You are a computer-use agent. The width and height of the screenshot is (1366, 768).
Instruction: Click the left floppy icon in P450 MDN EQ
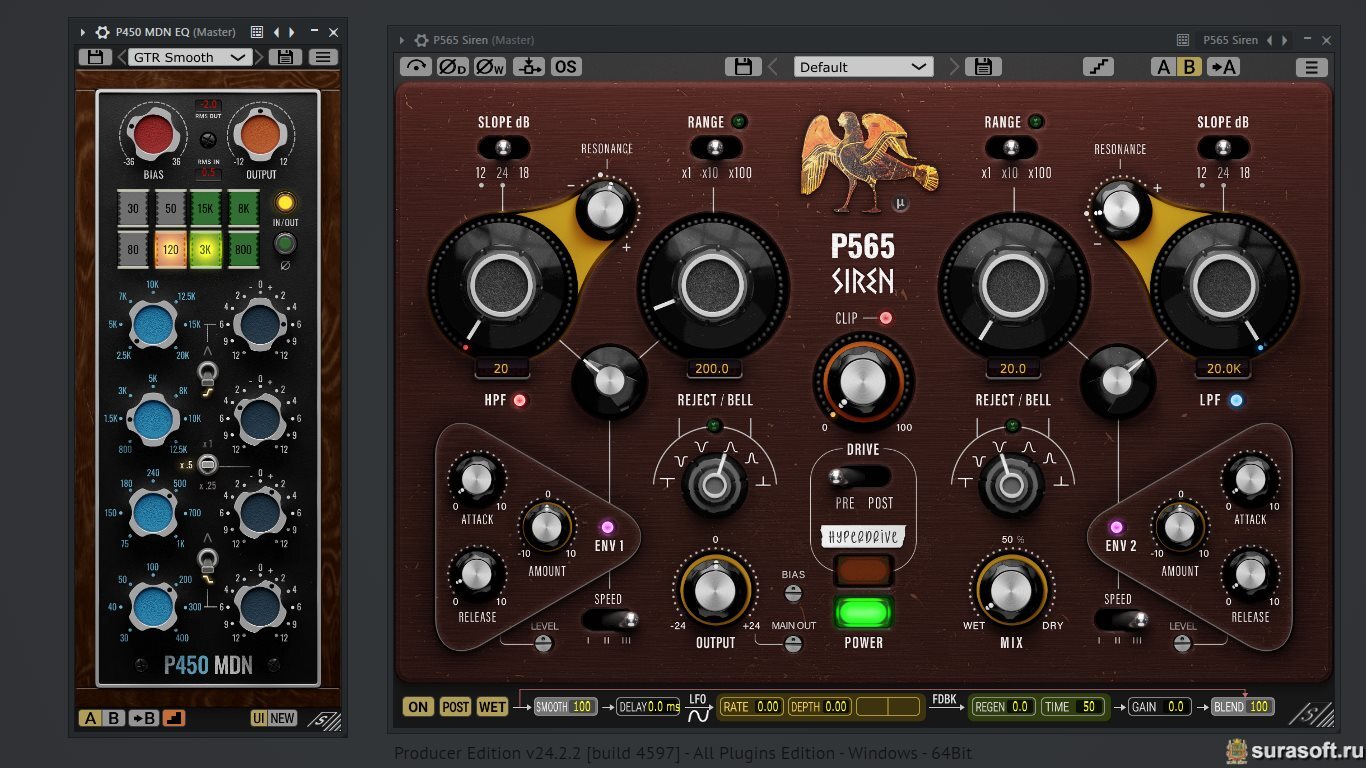(95, 57)
